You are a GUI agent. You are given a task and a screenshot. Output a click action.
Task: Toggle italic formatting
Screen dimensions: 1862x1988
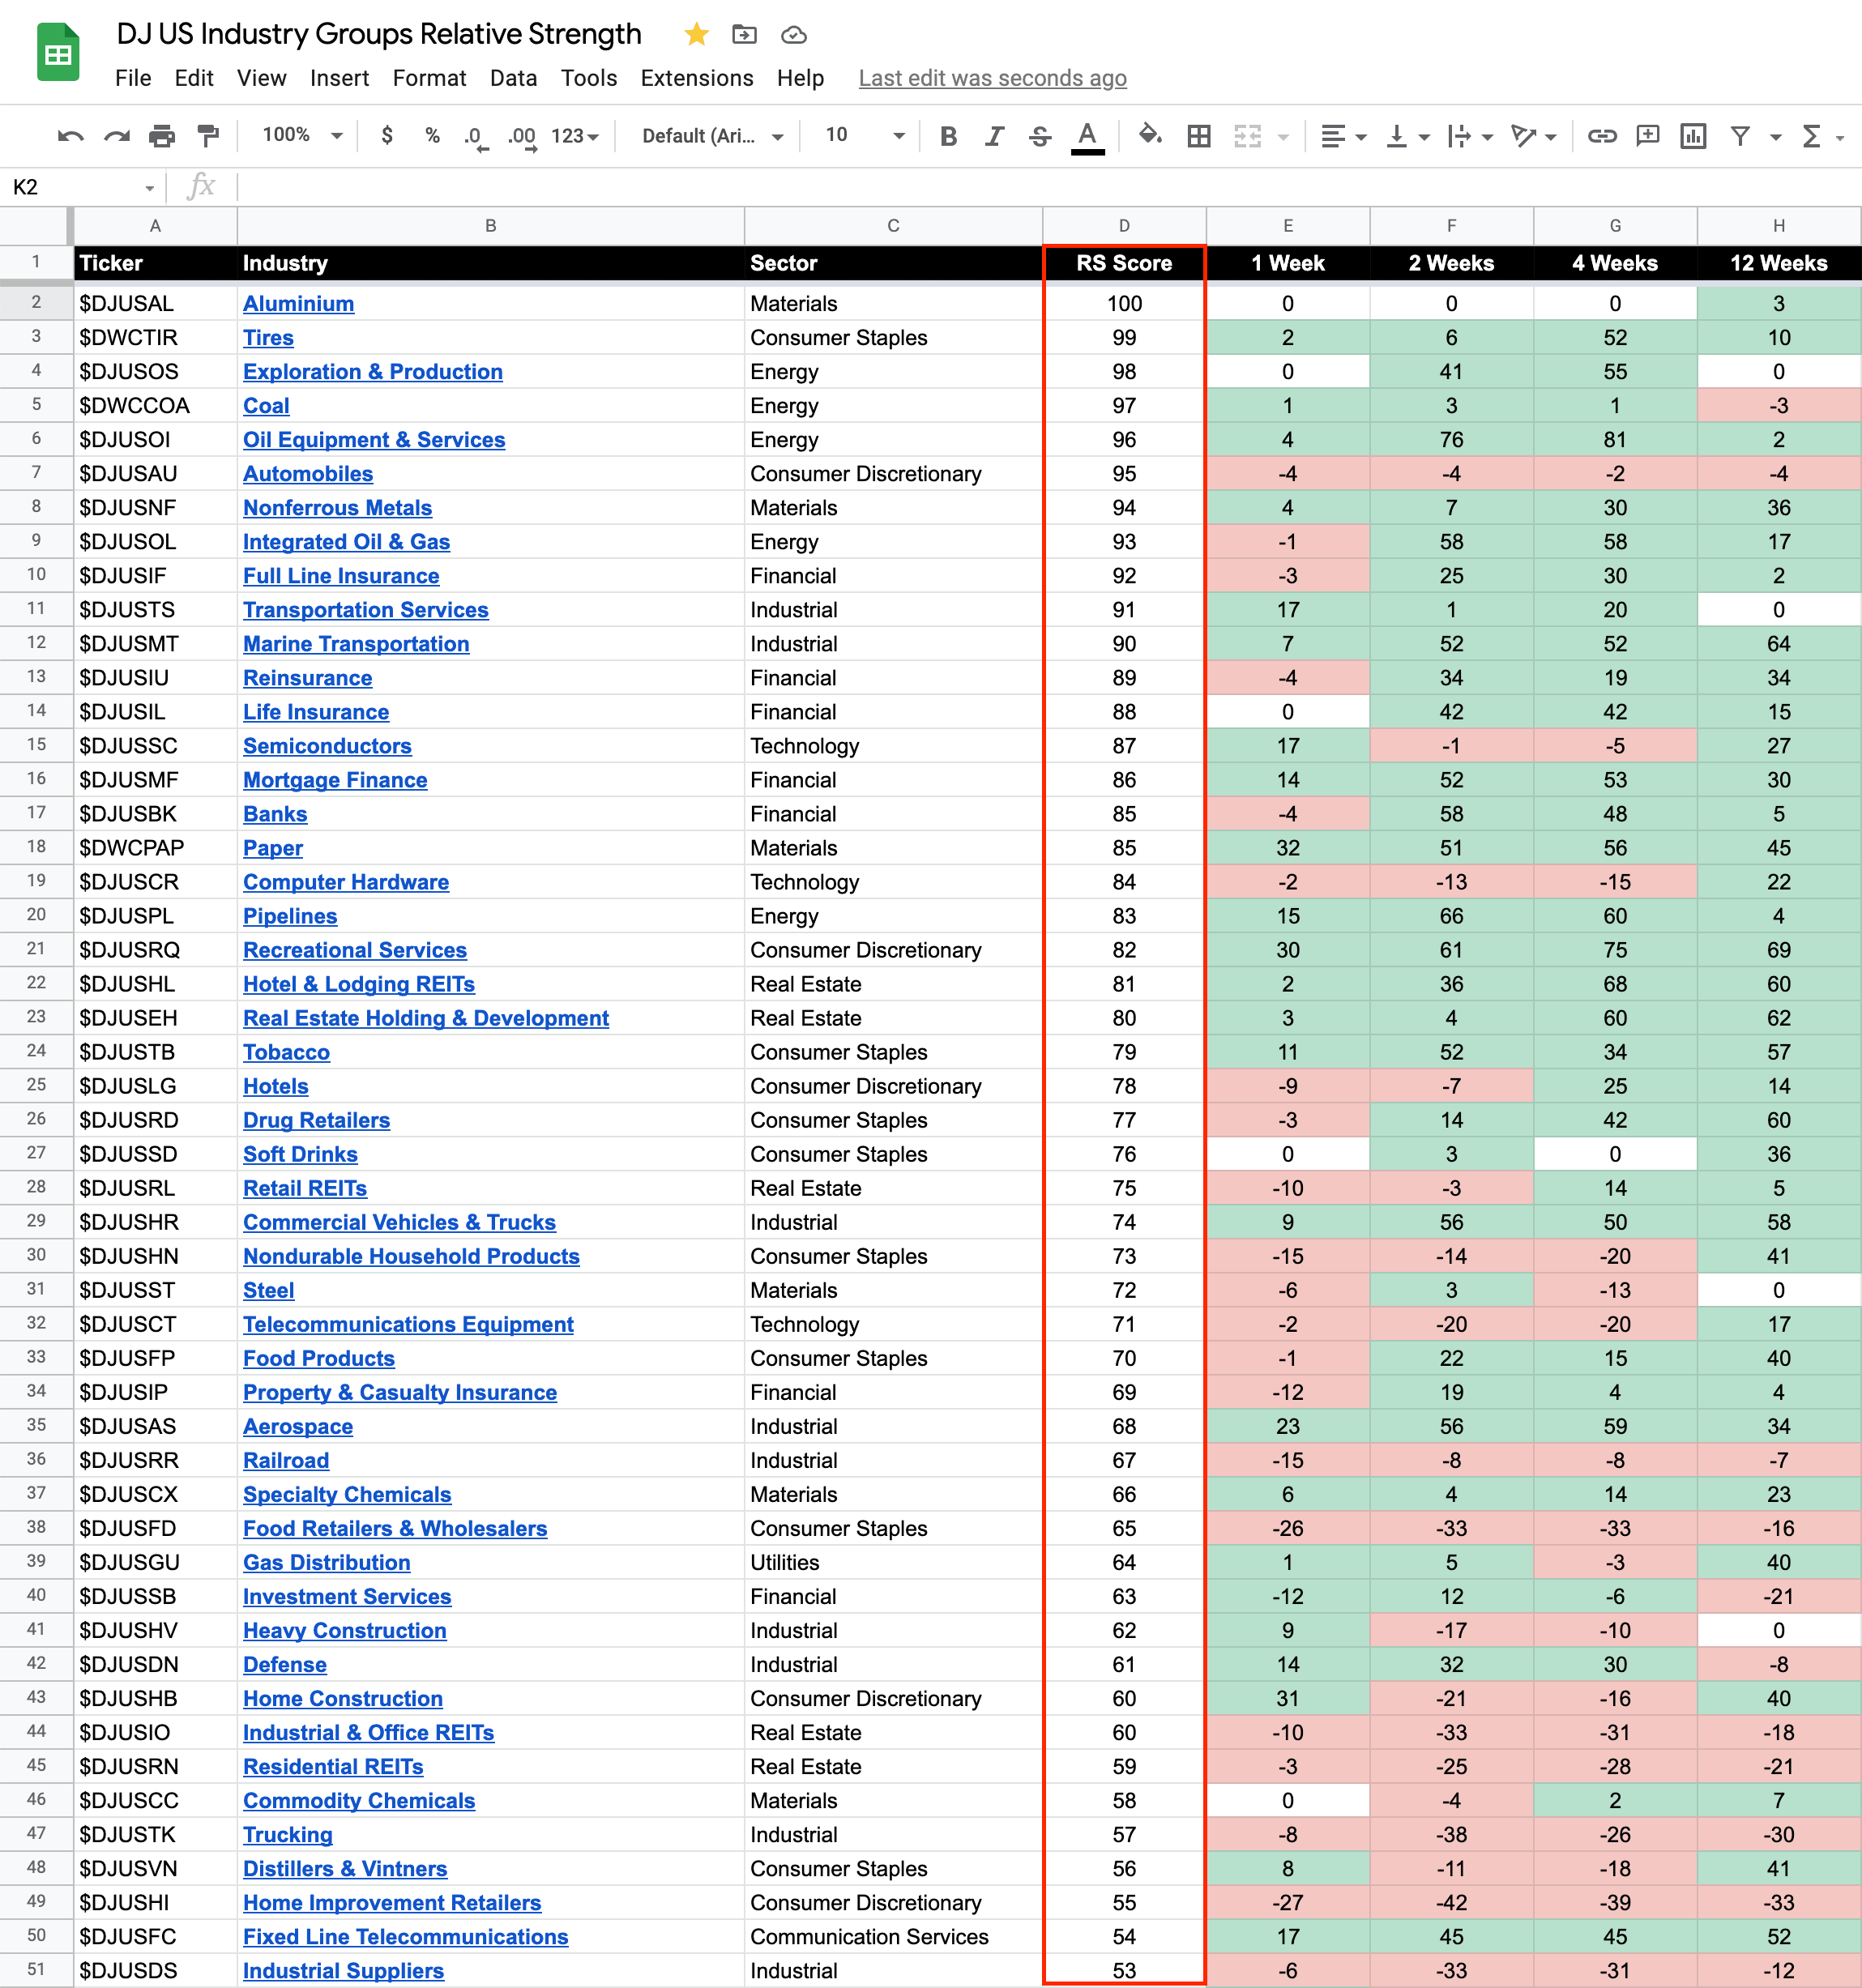(x=994, y=136)
